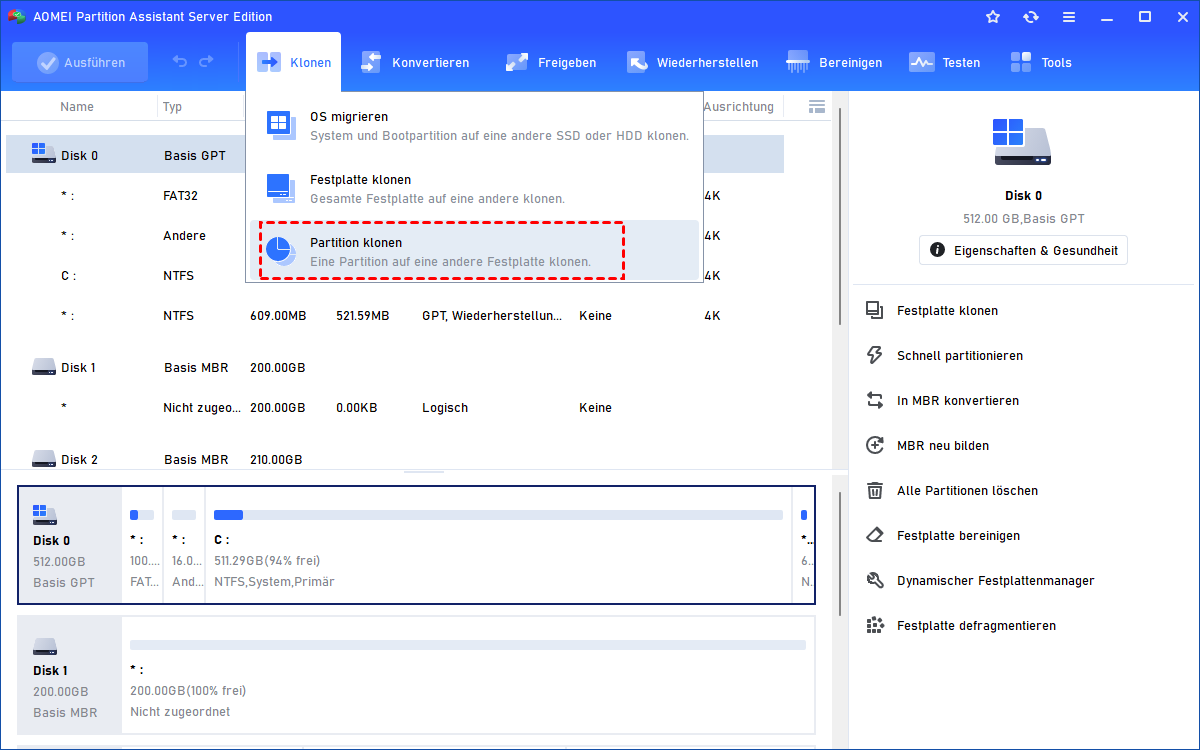Select the 100MB FAT partition block in map

142,545
